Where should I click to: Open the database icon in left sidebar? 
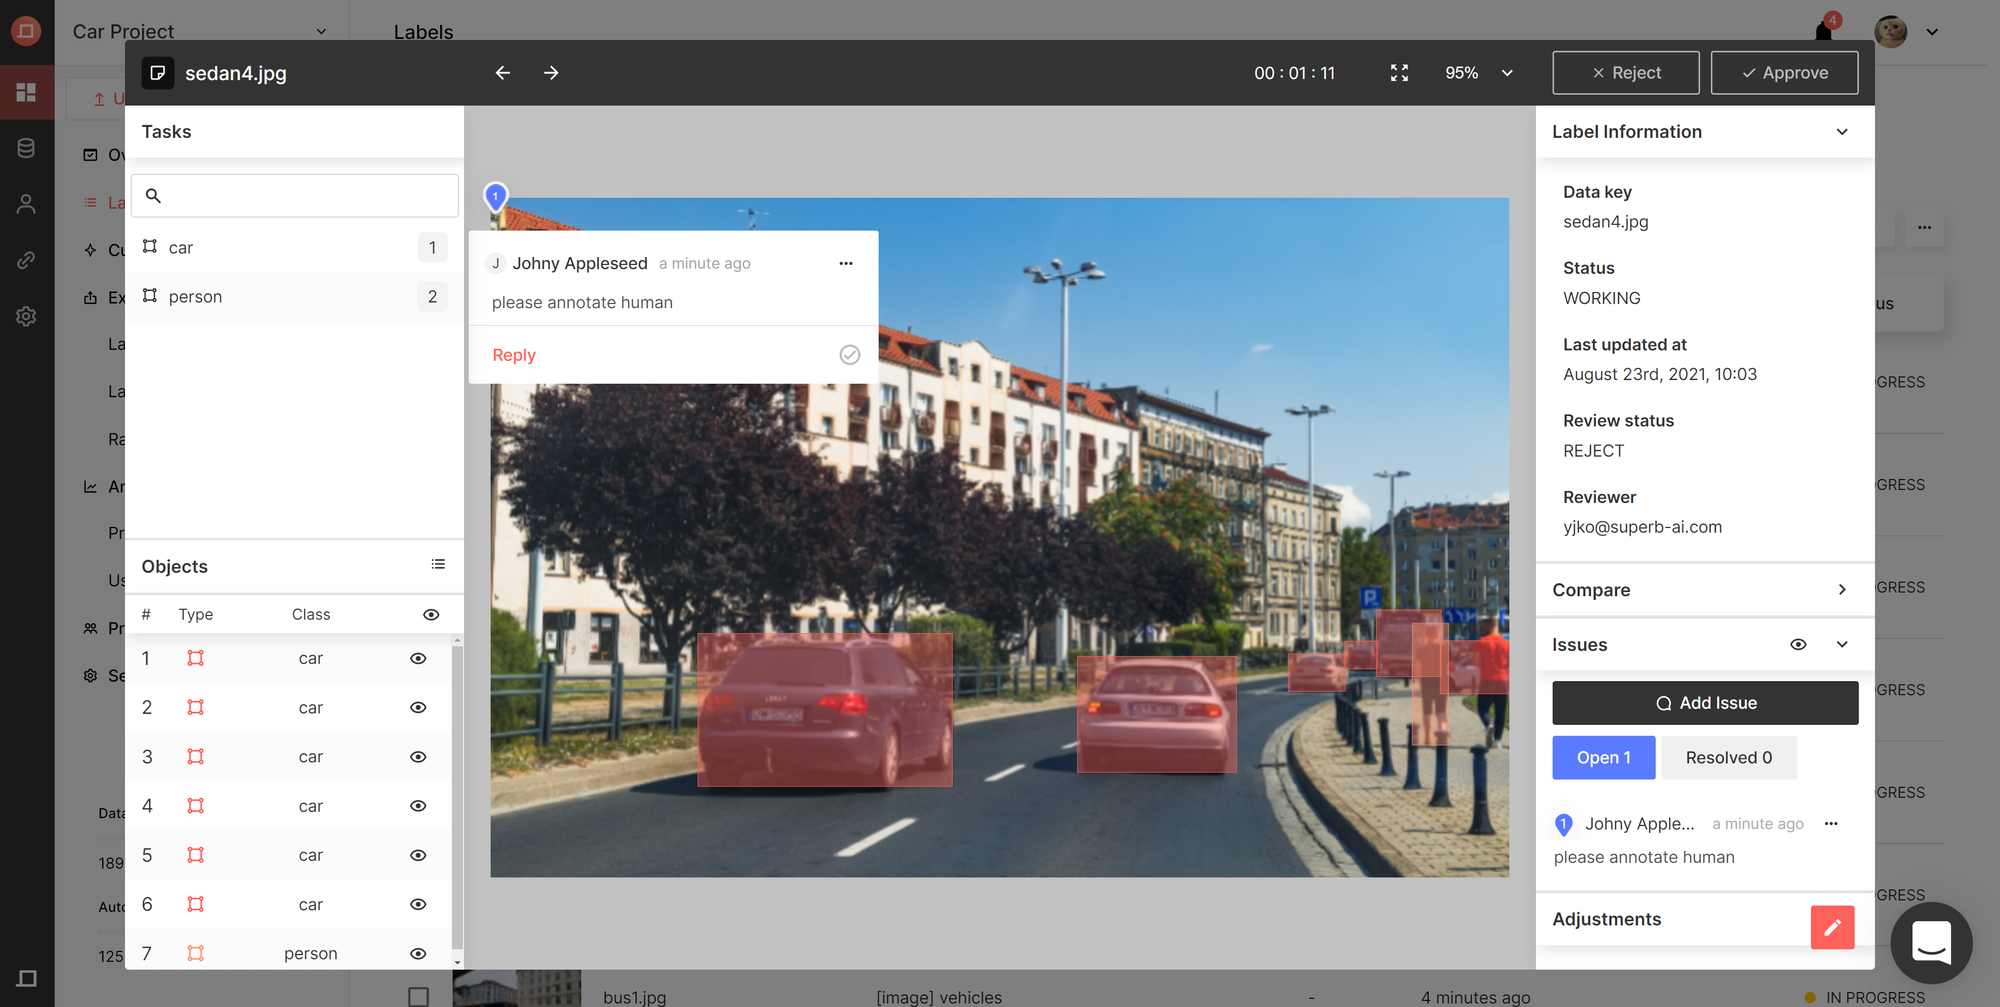coord(27,148)
